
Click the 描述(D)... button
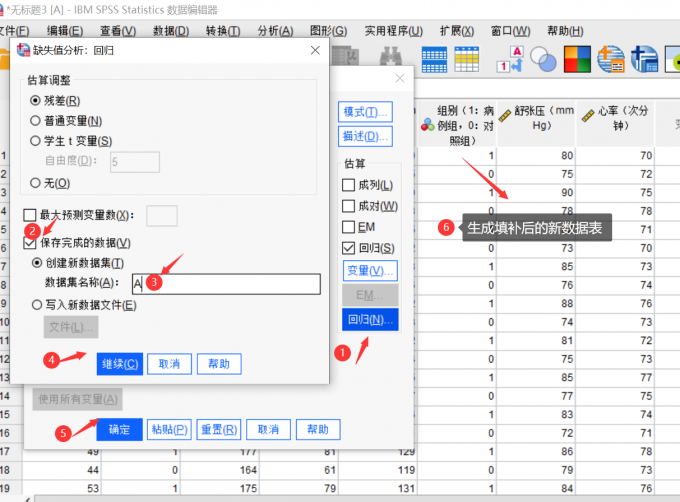coord(365,137)
